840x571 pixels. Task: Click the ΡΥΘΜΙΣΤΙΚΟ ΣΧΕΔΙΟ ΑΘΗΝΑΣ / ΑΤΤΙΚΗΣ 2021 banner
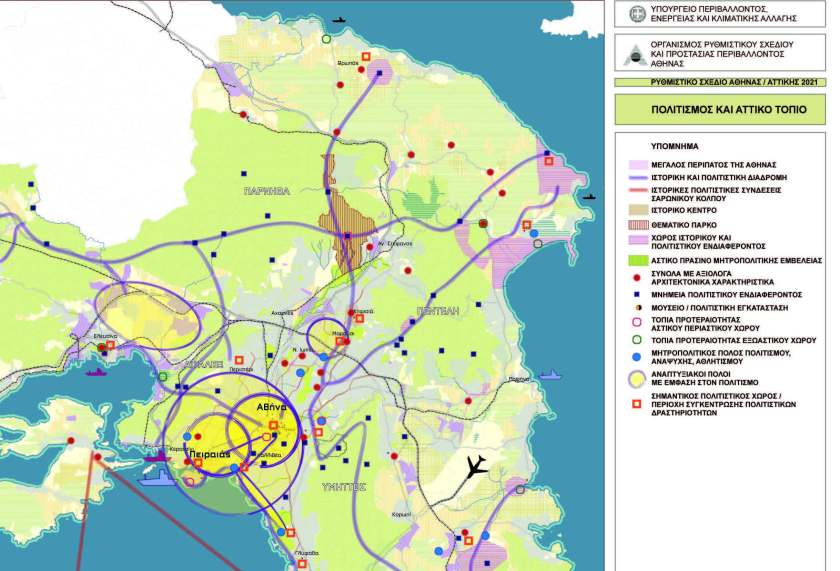pos(720,82)
